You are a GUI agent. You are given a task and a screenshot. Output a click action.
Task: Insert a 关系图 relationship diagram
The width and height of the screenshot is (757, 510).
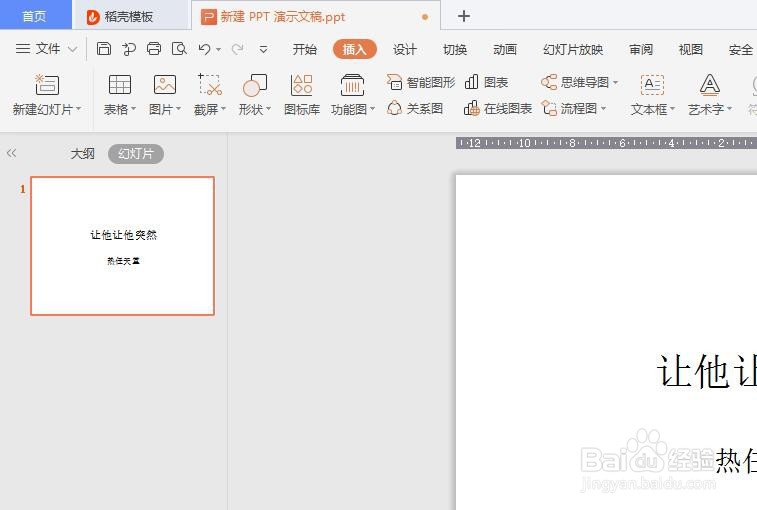415,109
